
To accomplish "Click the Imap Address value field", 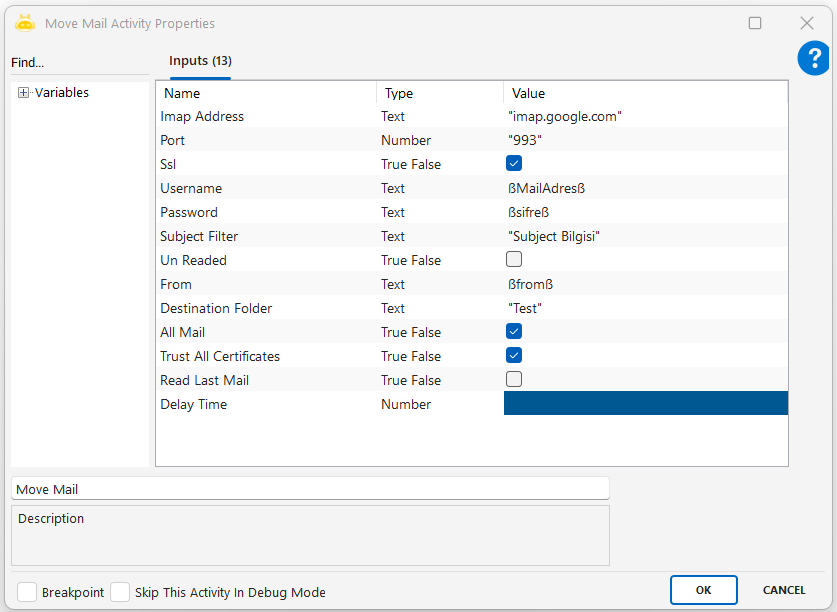I will coord(645,116).
